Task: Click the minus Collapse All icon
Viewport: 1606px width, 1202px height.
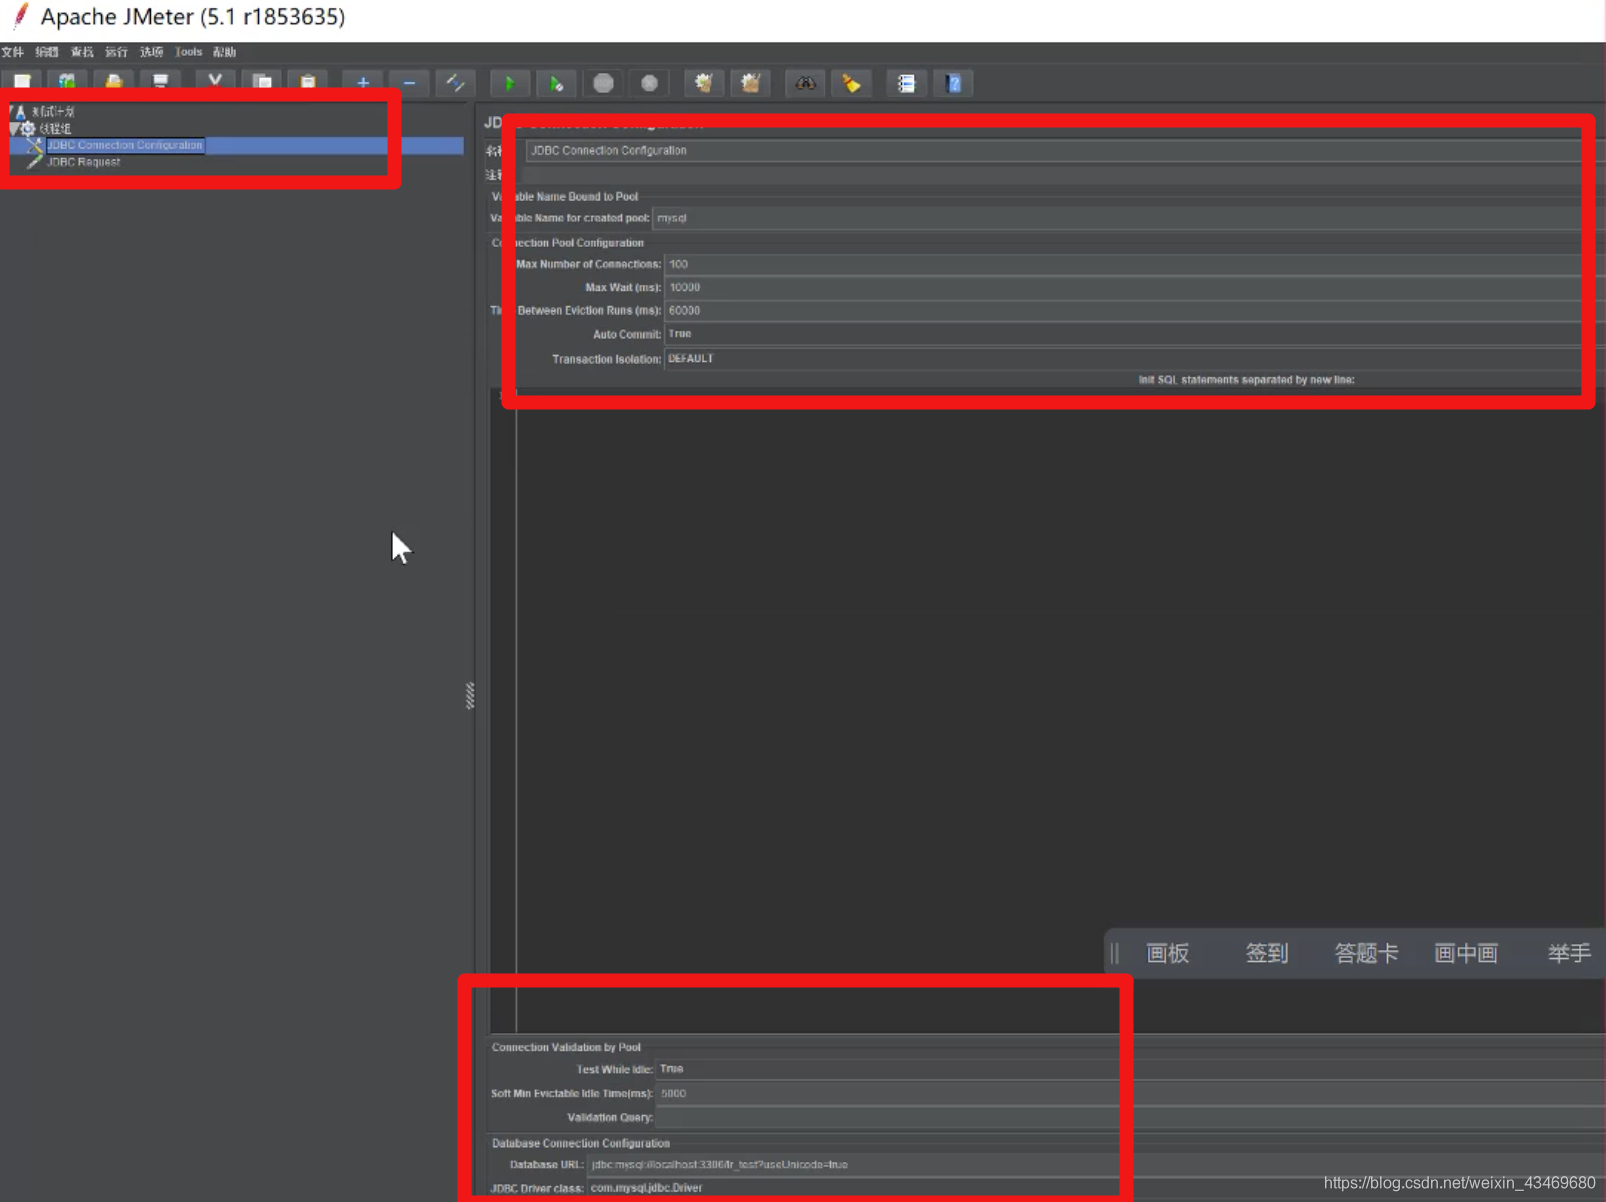Action: pos(409,83)
